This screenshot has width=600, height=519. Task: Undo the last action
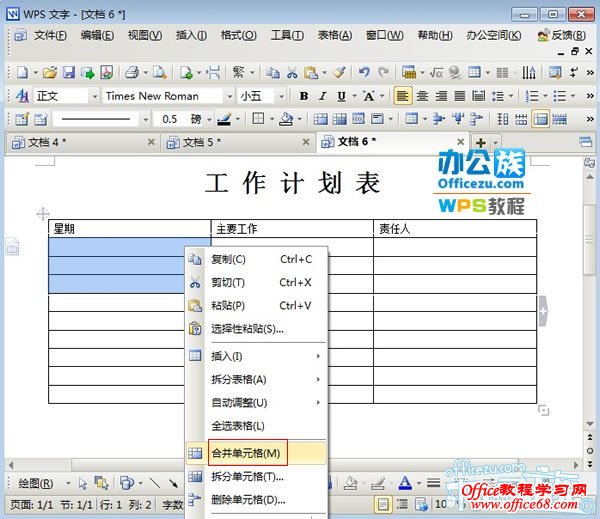364,72
